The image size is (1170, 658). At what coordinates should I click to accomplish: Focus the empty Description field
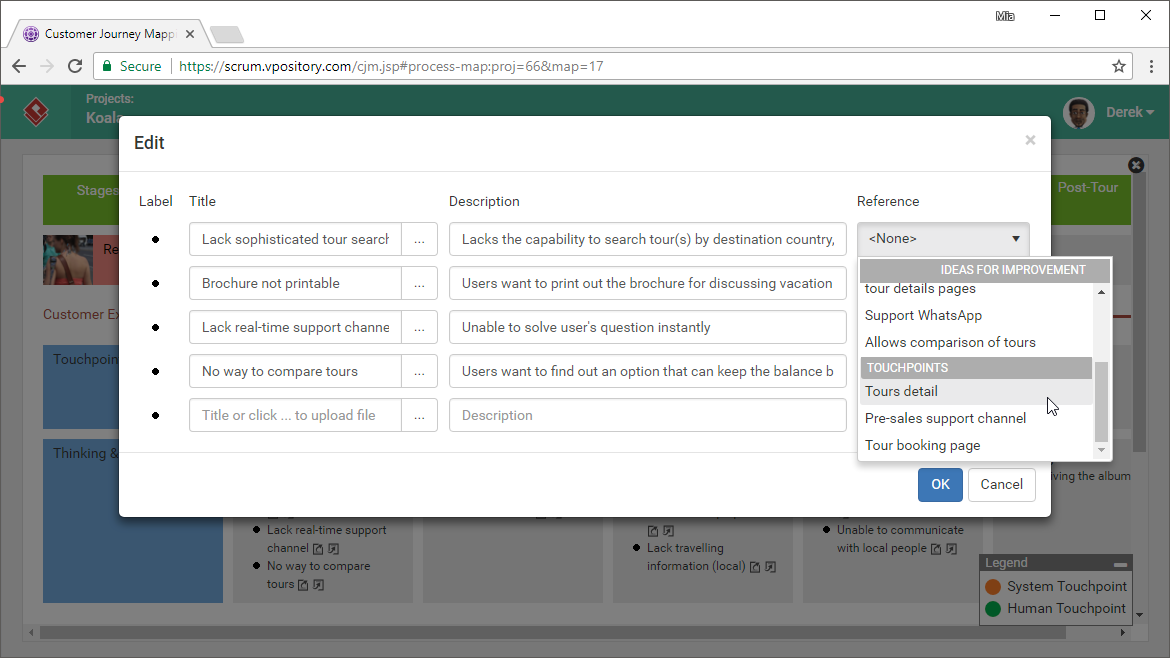point(648,416)
